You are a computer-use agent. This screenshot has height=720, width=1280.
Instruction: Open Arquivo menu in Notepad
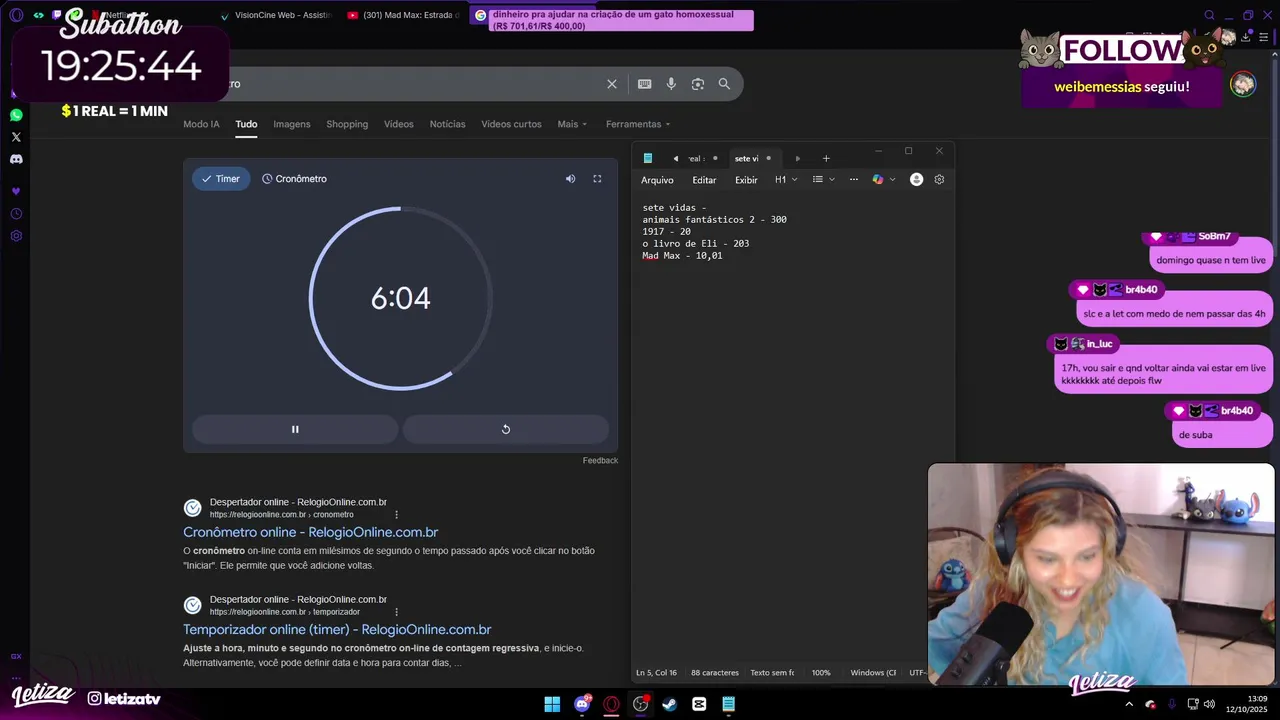pyautogui.click(x=657, y=180)
